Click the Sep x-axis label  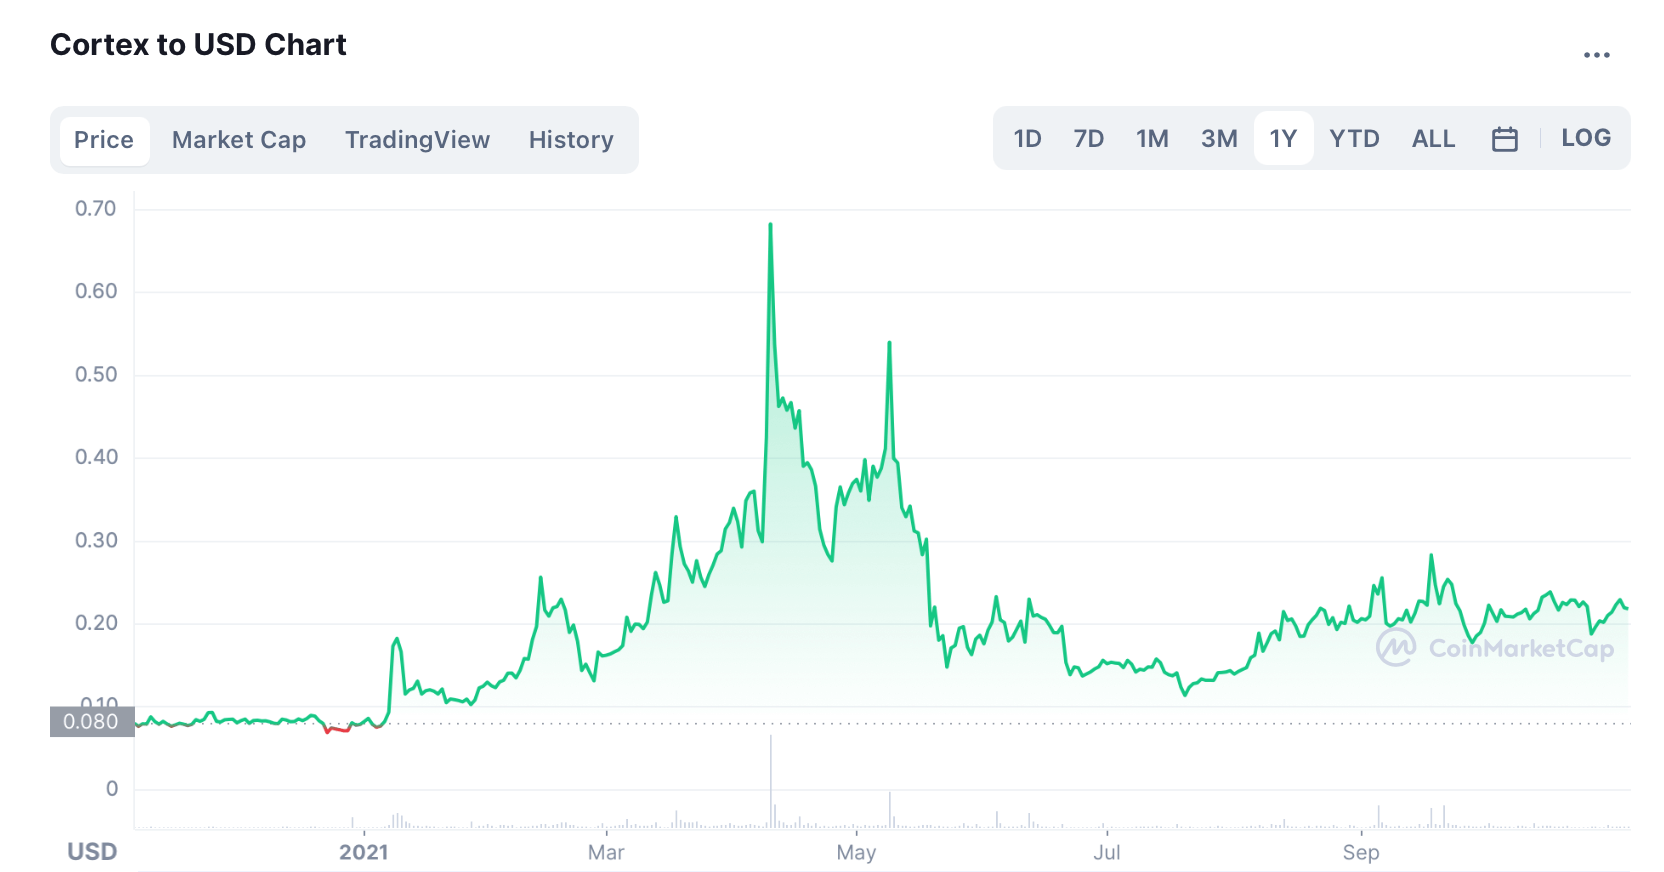pos(1360,852)
